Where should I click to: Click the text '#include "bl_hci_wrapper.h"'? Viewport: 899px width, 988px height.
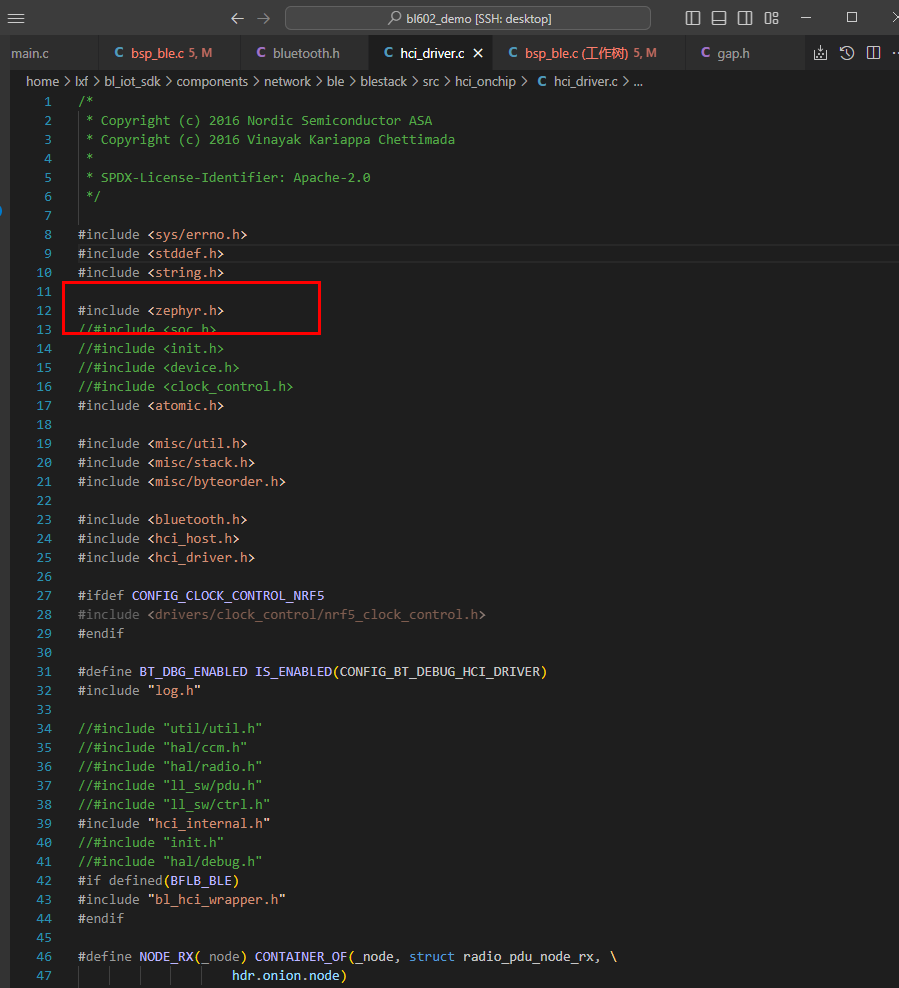(181, 900)
